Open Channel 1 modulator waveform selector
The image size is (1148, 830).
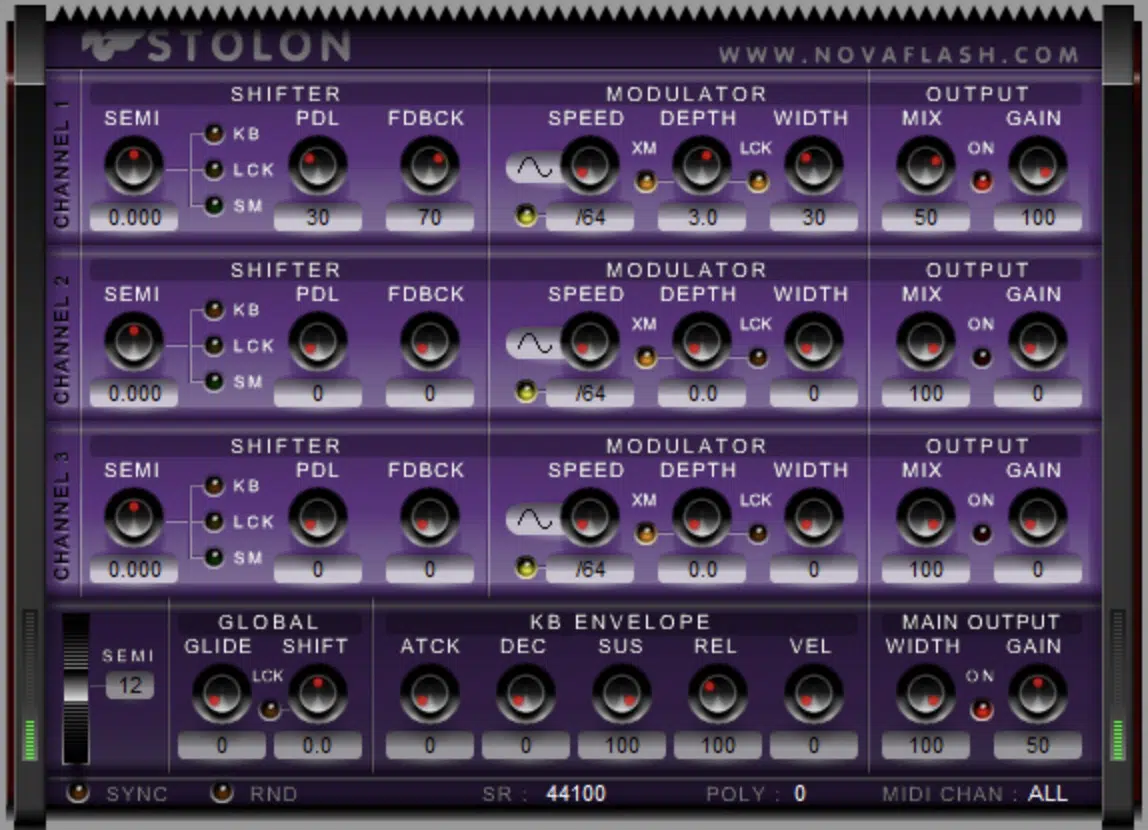[534, 168]
